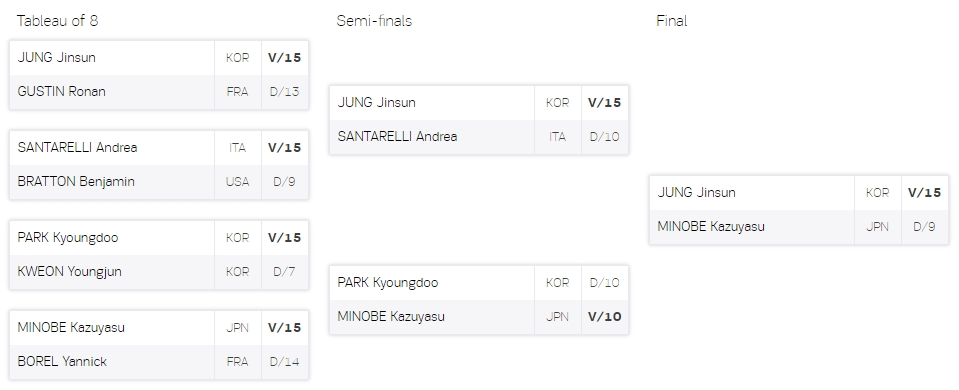Click the Tableau of 8 heading
The image size is (959, 390).
tap(57, 21)
